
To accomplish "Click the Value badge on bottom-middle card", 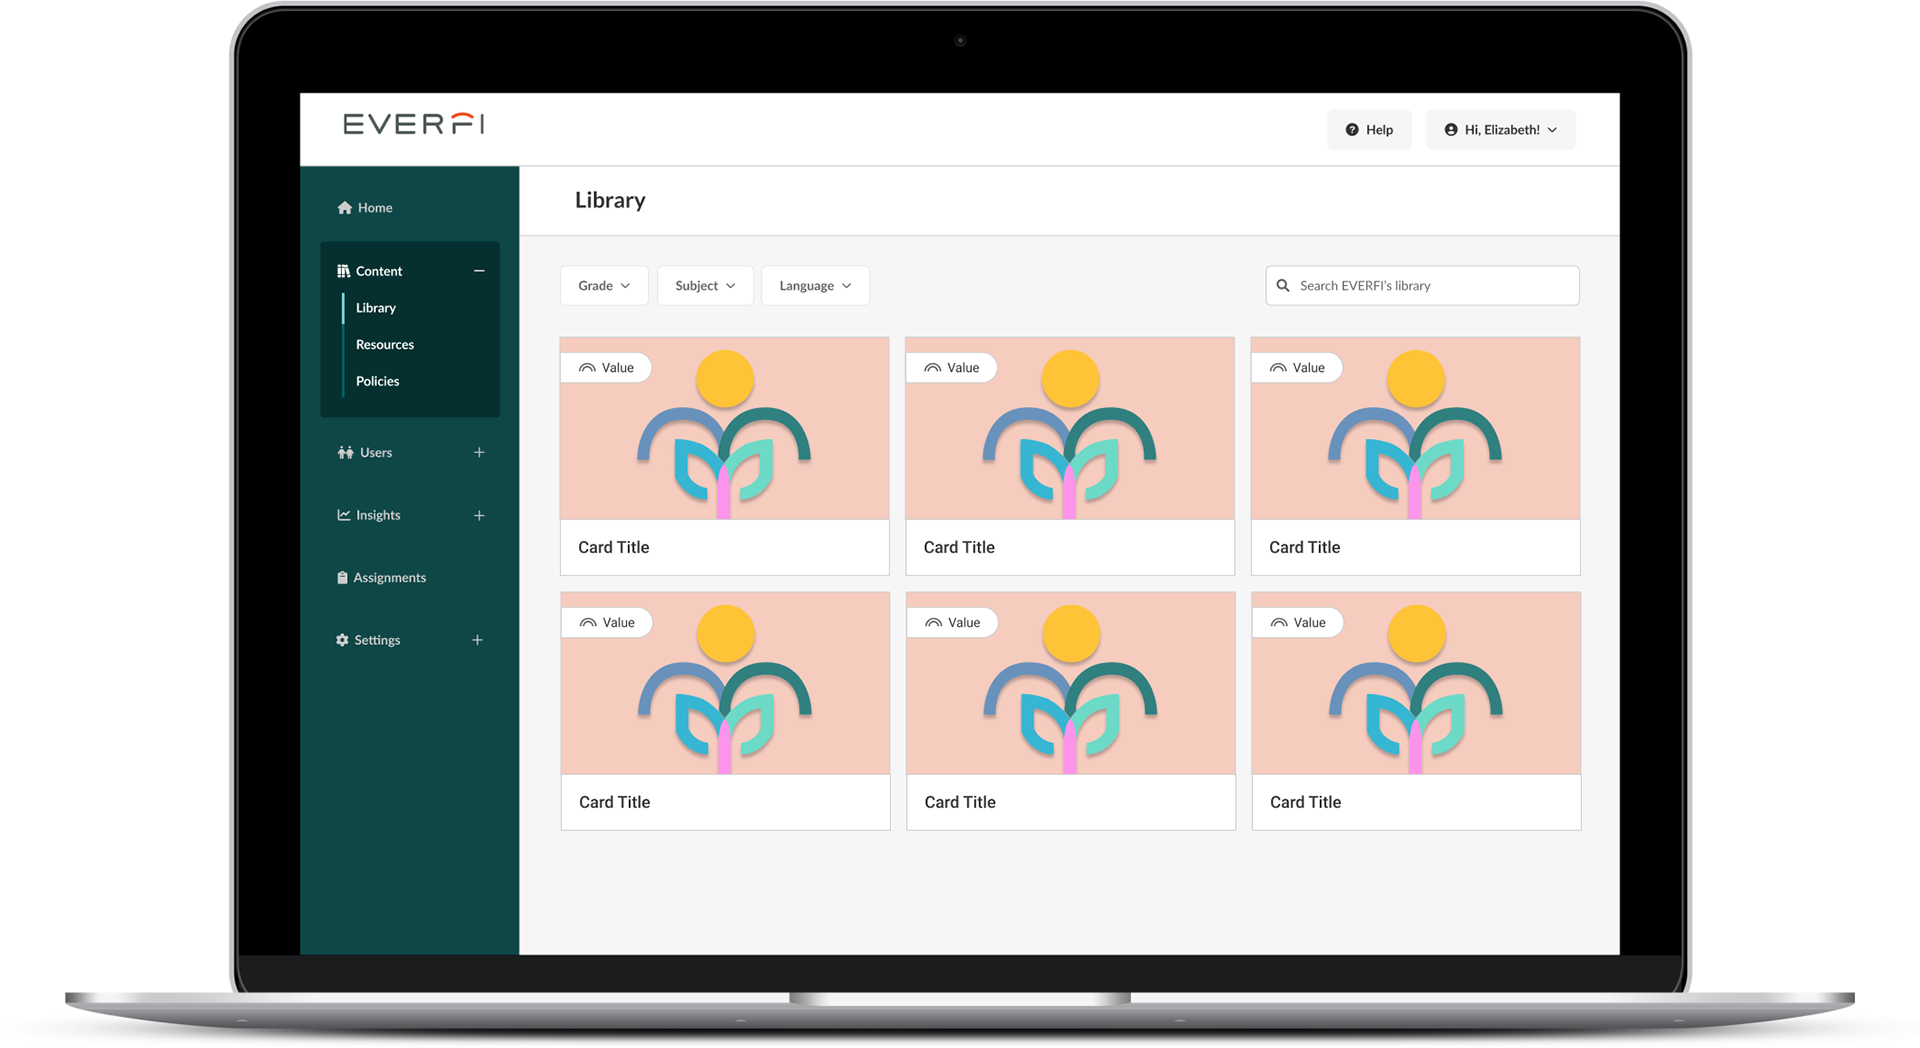I will click(953, 623).
